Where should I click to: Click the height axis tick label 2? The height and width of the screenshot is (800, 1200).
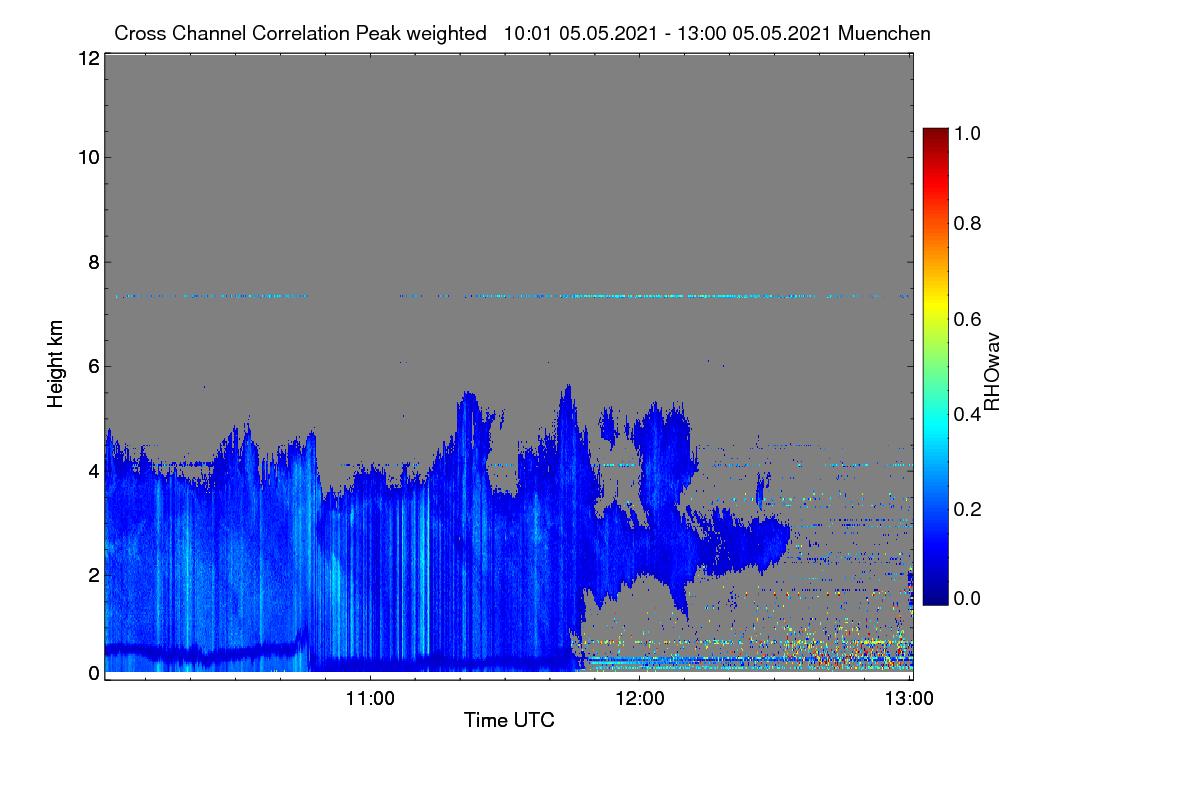click(x=93, y=574)
